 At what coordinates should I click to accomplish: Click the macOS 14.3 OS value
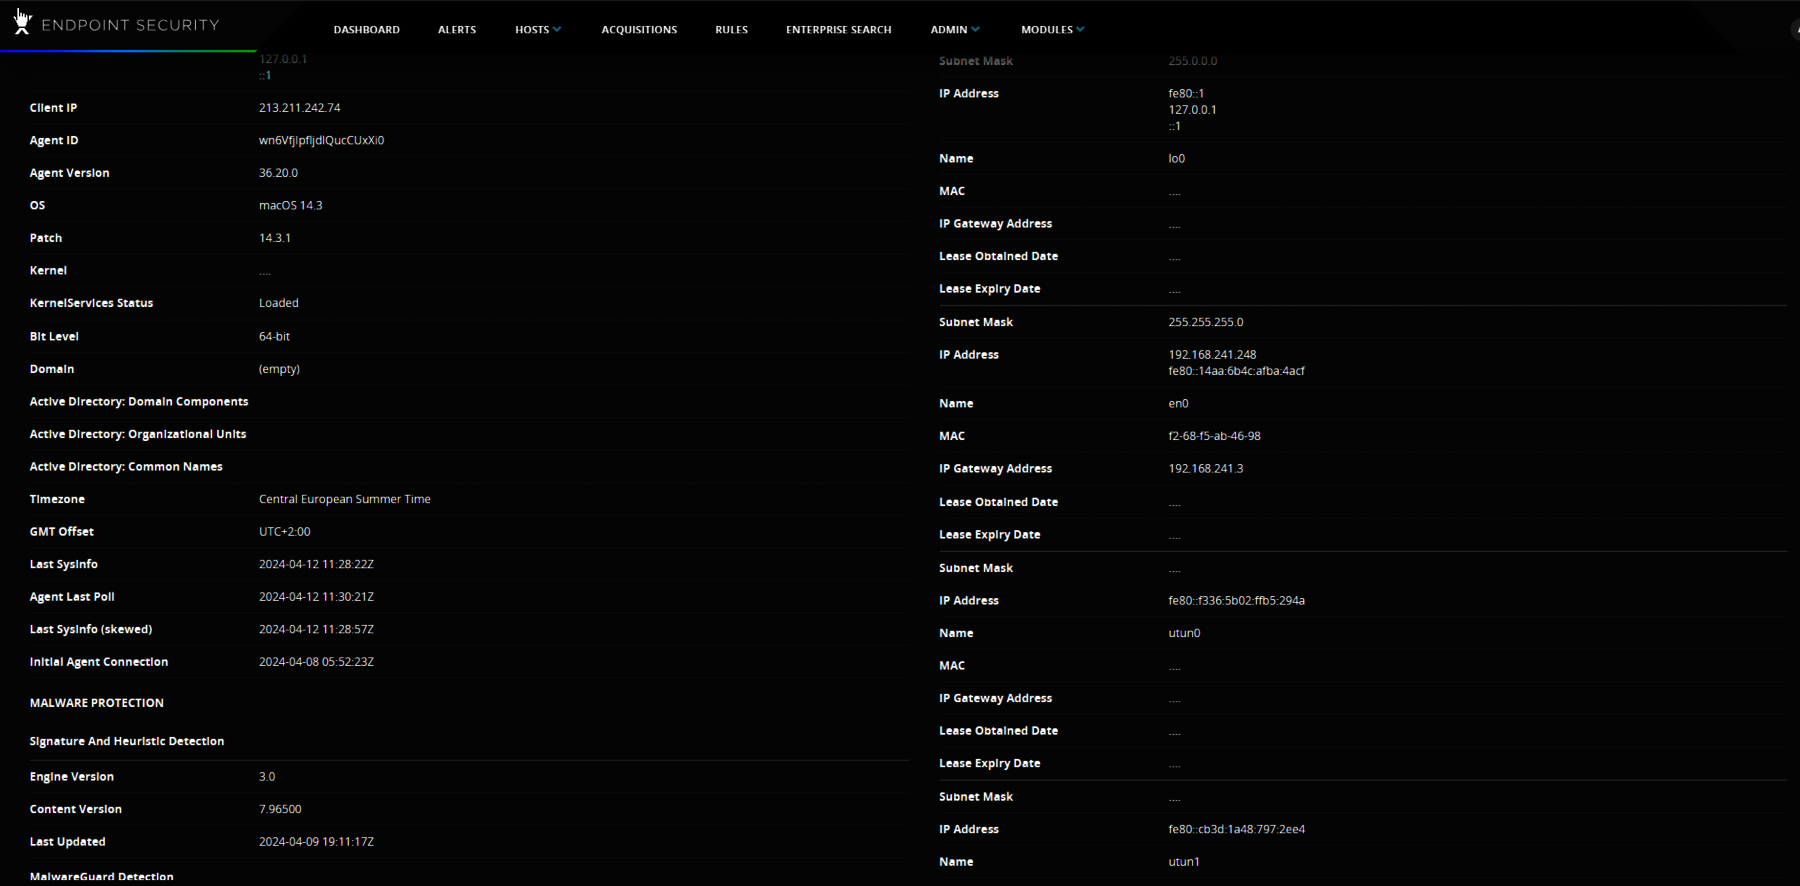tap(290, 206)
